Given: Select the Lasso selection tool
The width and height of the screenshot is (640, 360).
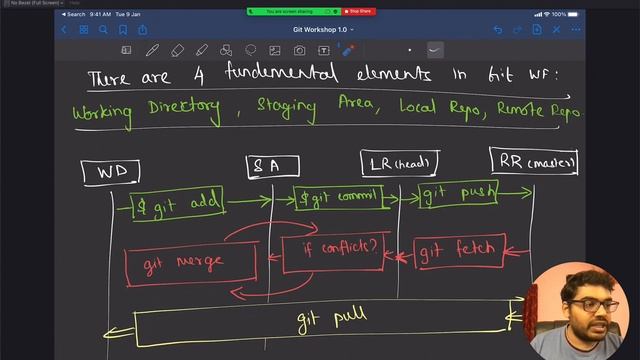Looking at the screenshot, I should click(251, 50).
